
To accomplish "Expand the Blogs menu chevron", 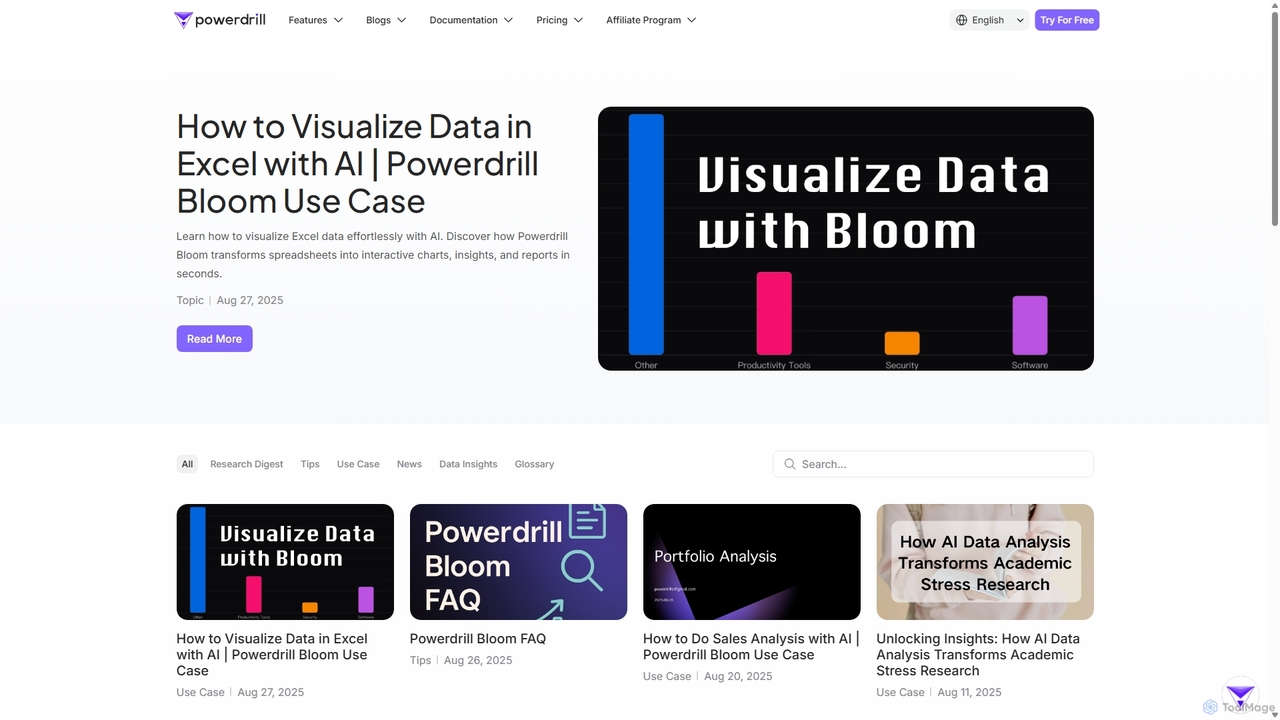I will pos(401,20).
